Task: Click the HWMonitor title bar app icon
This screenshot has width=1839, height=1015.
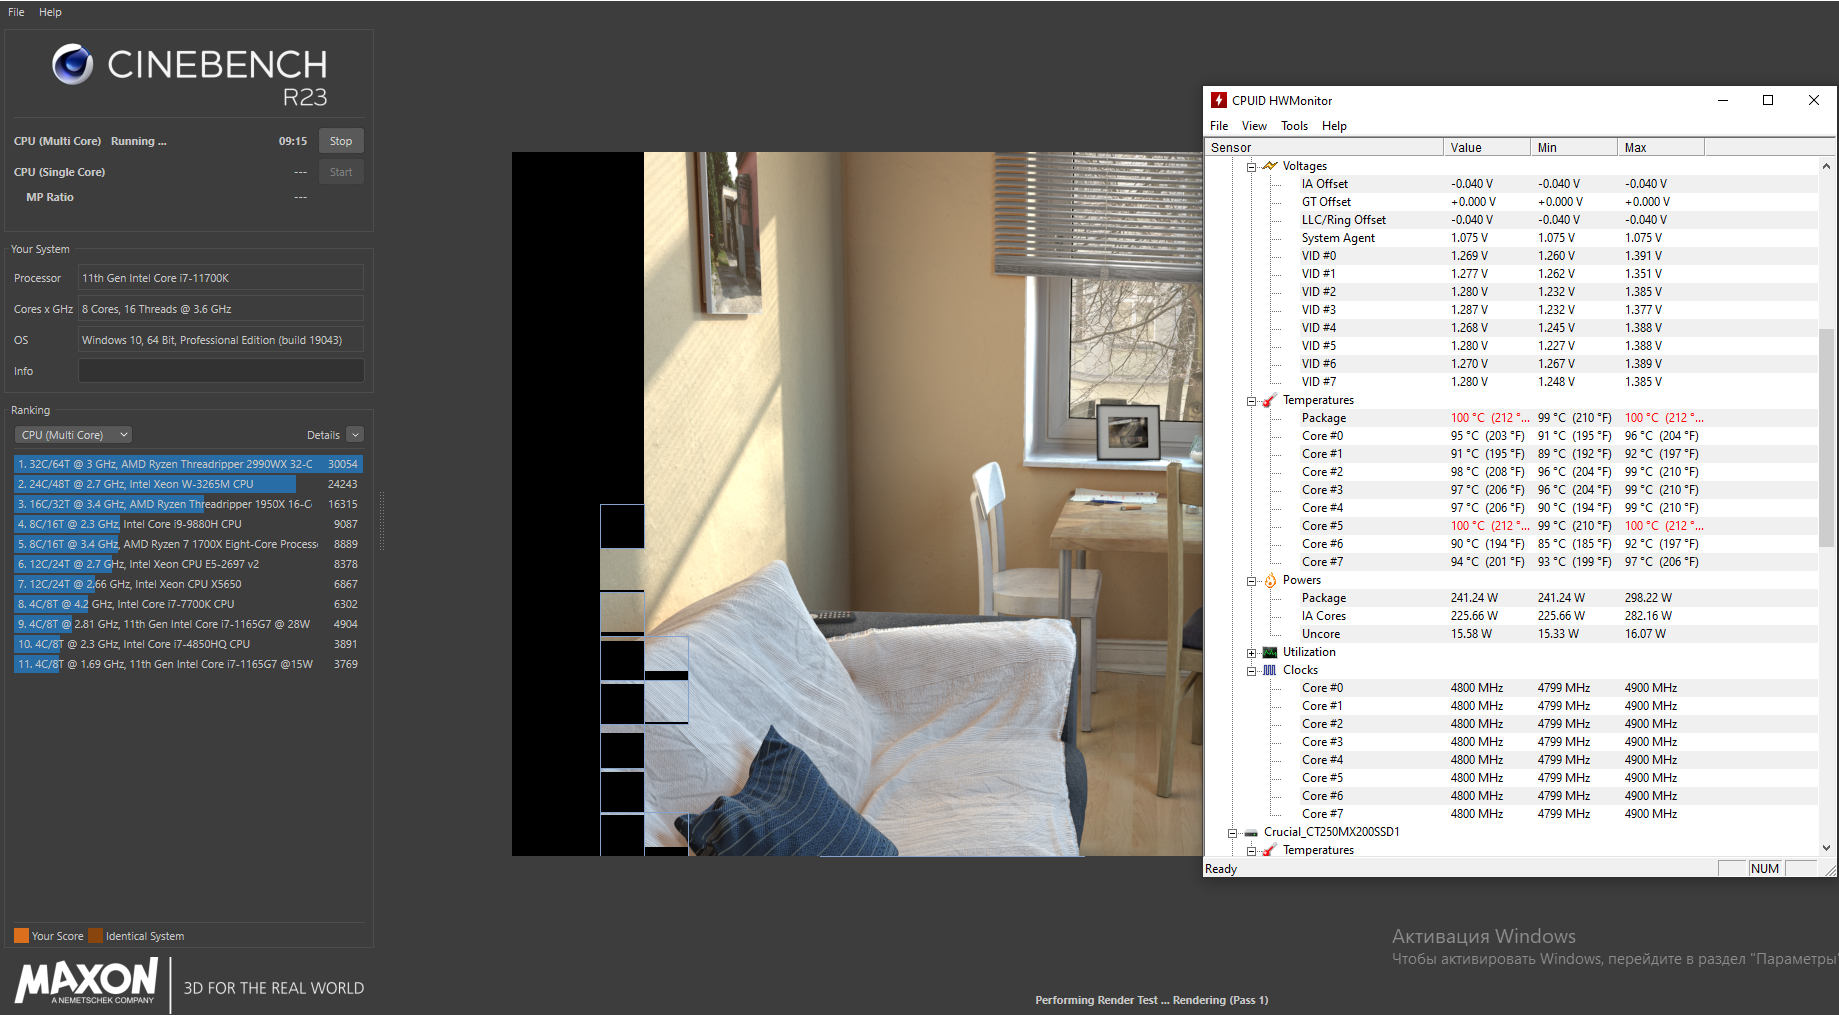Action: [1219, 100]
